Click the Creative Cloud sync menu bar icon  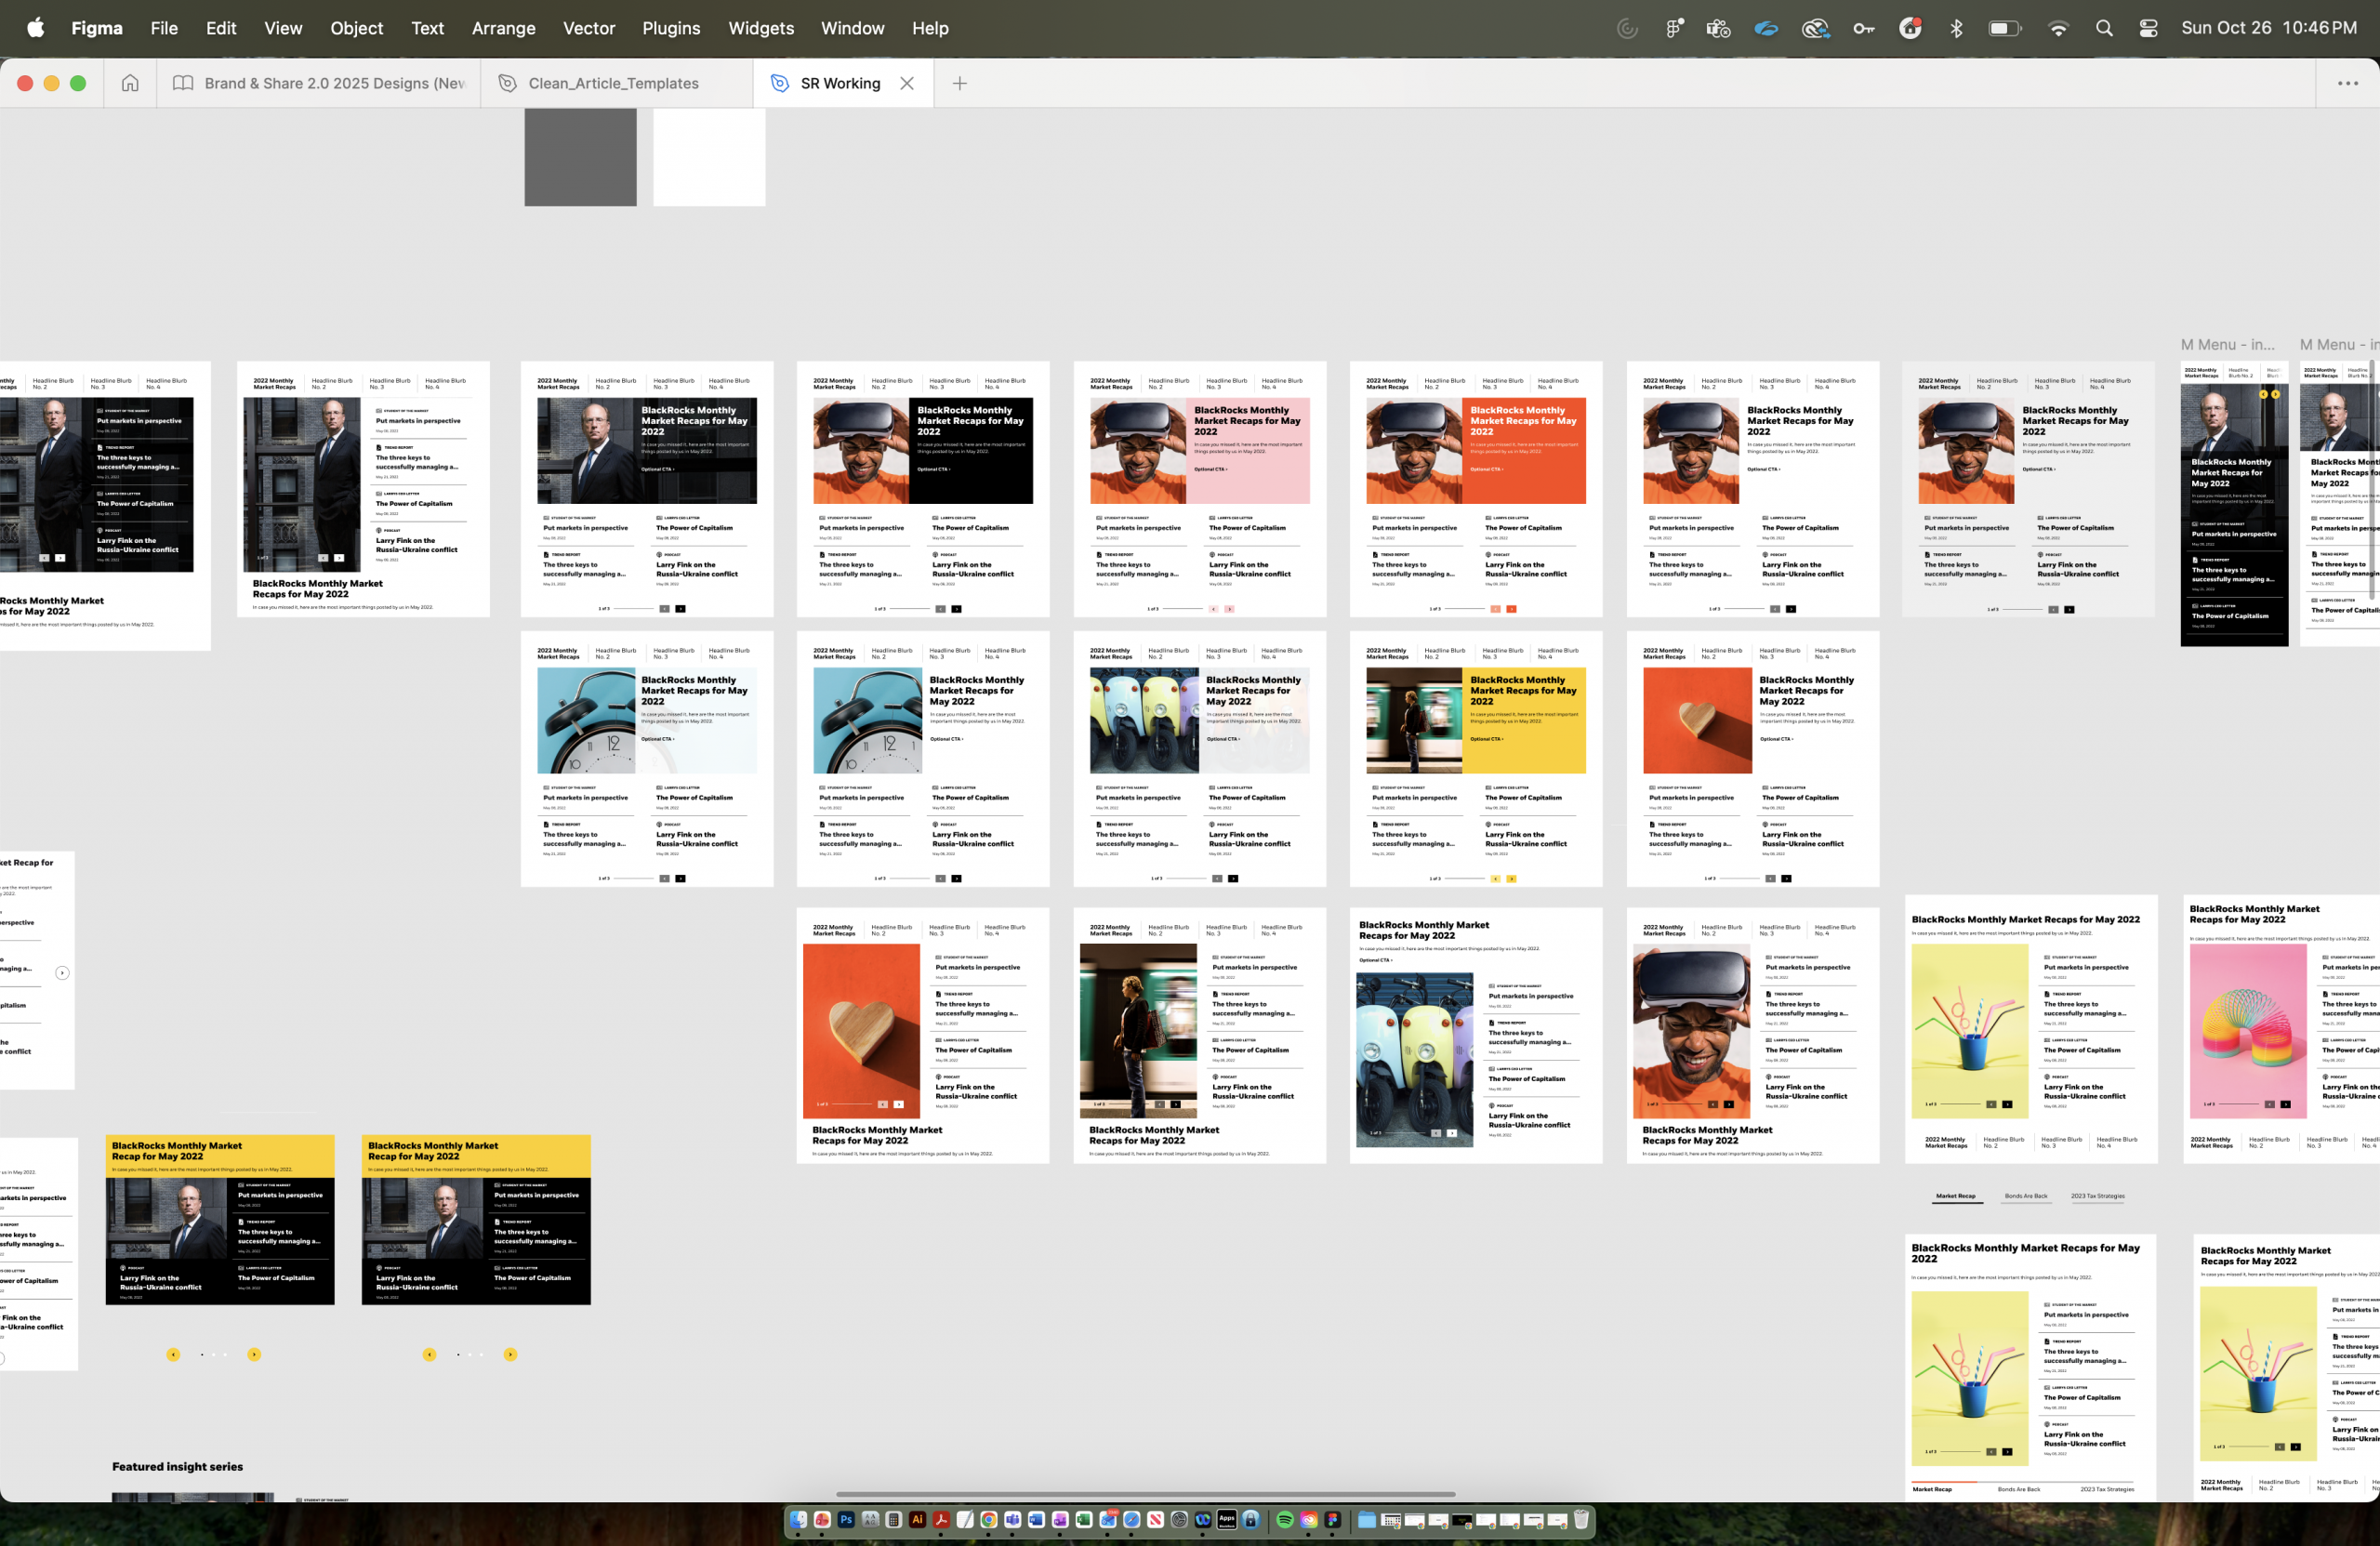coord(1815,28)
